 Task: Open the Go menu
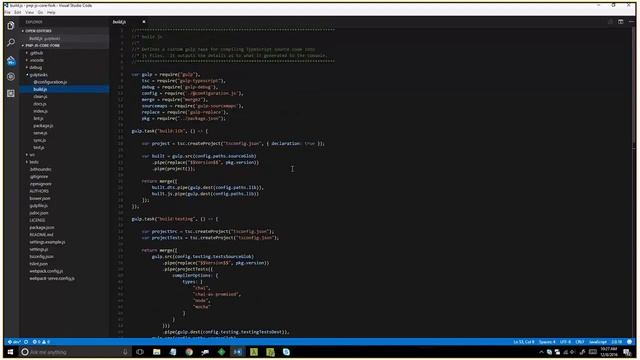pyautogui.click(x=40, y=13)
